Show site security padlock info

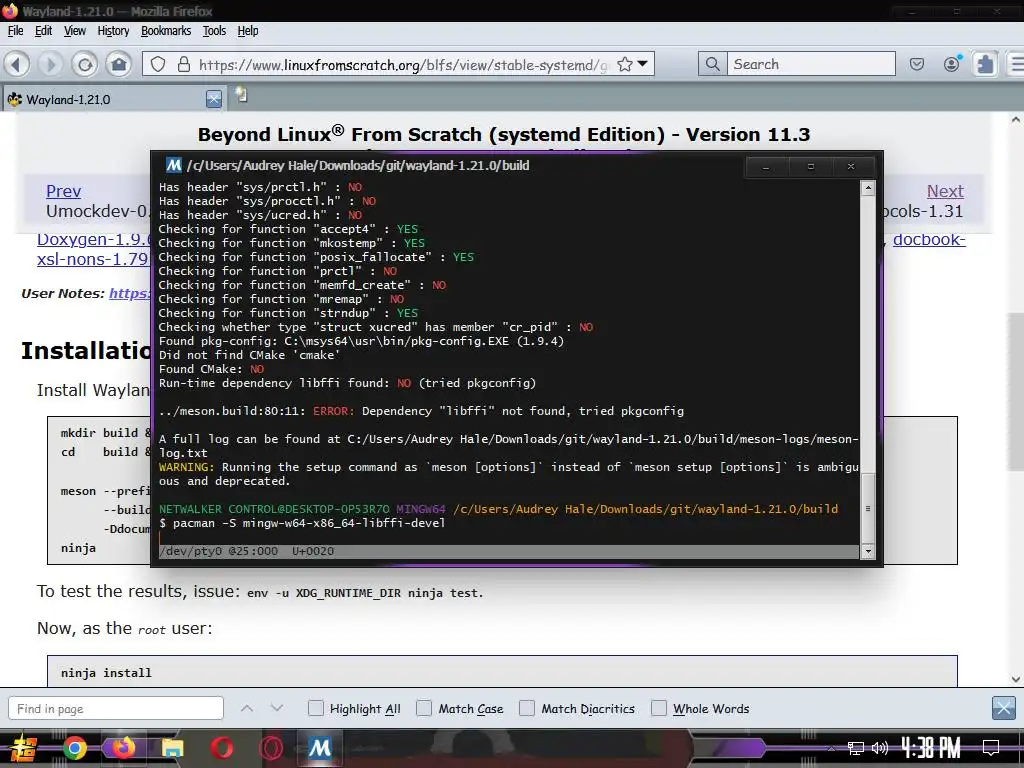[x=184, y=64]
